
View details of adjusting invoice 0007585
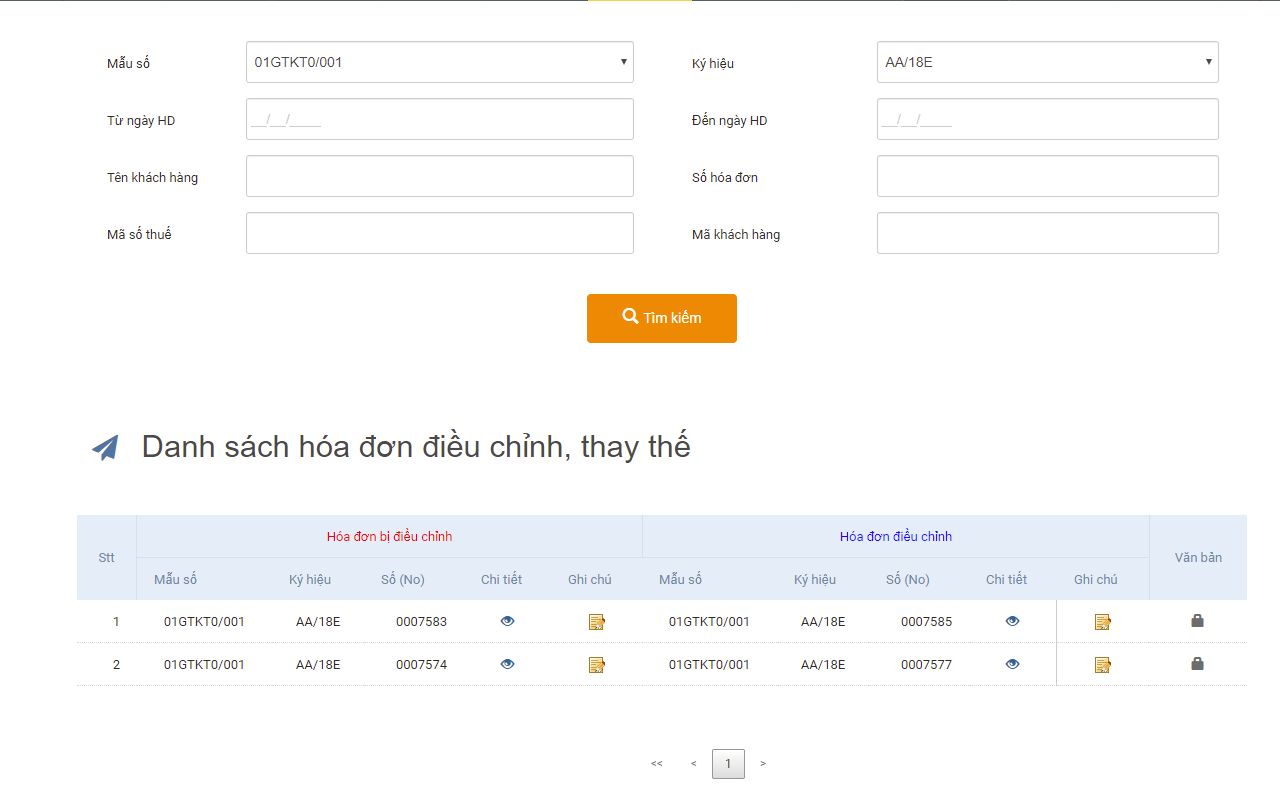click(1012, 621)
